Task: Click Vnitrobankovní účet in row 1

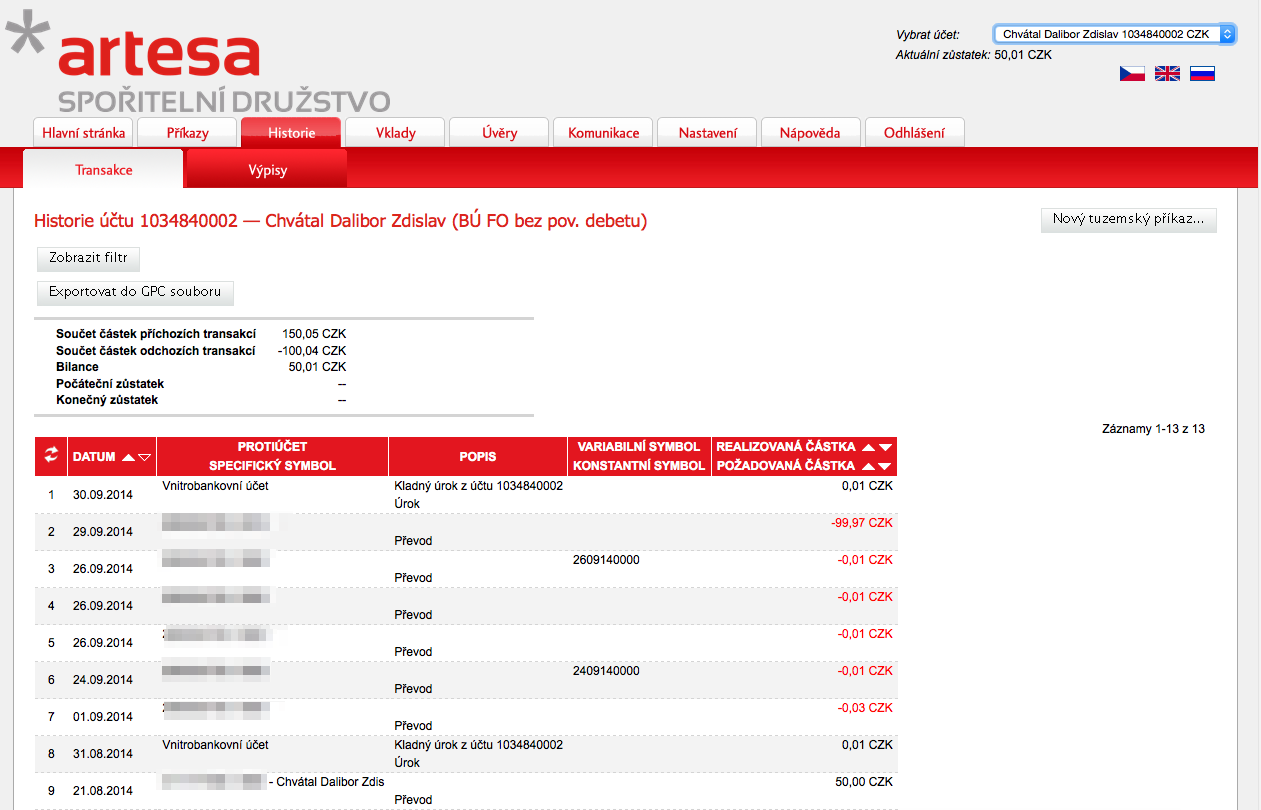Action: tap(215, 486)
